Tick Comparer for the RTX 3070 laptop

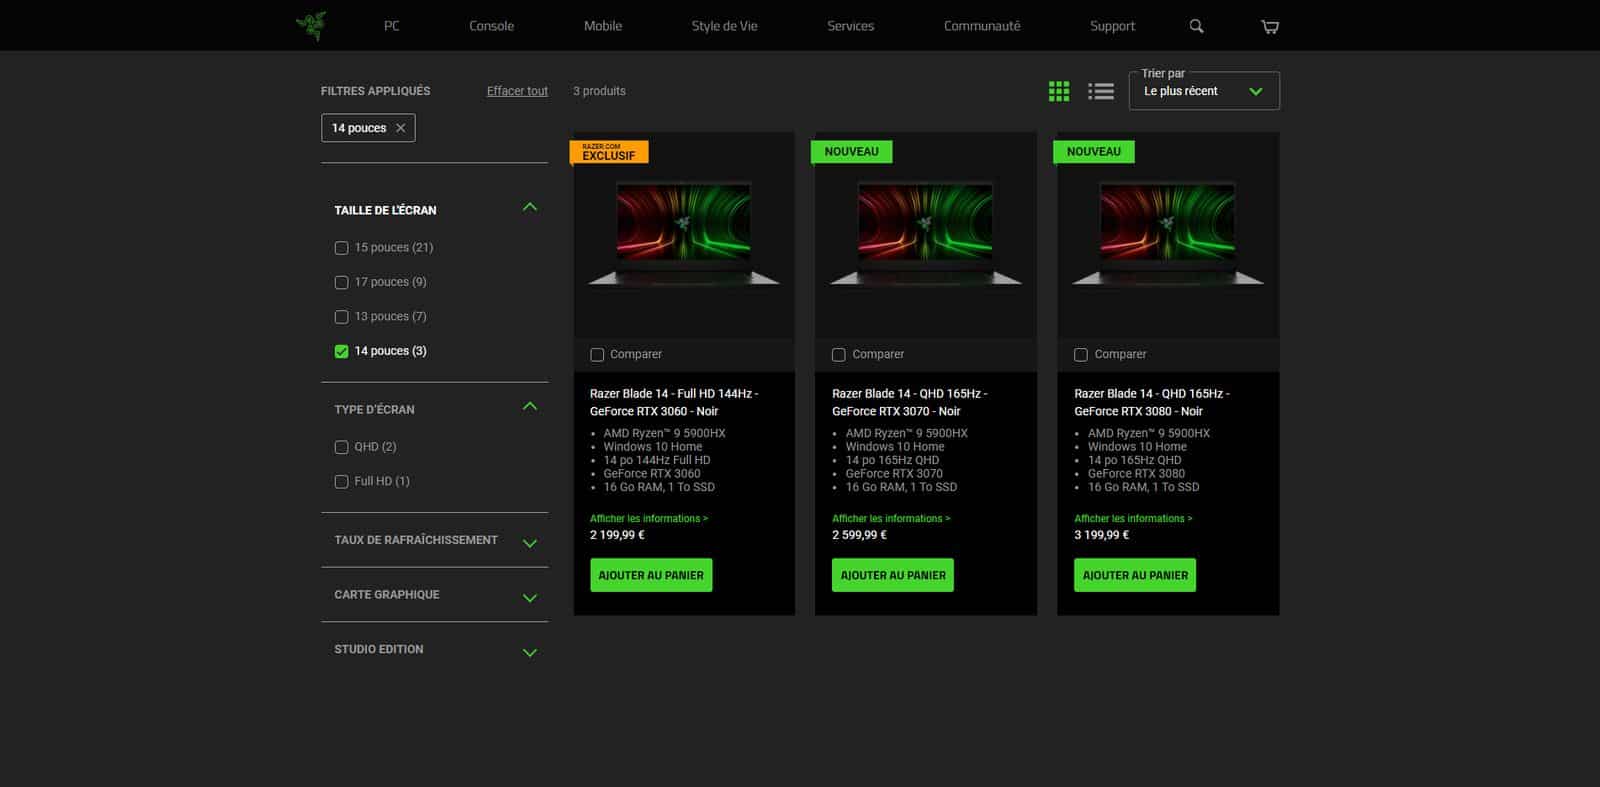[x=839, y=354]
